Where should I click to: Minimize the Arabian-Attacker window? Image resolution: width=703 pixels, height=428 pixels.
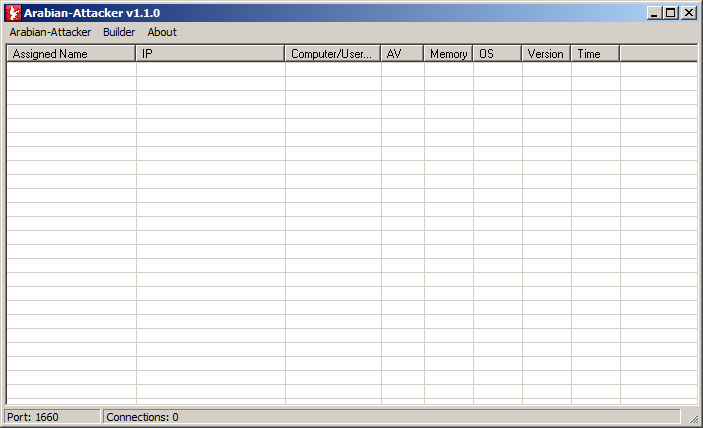(x=654, y=13)
